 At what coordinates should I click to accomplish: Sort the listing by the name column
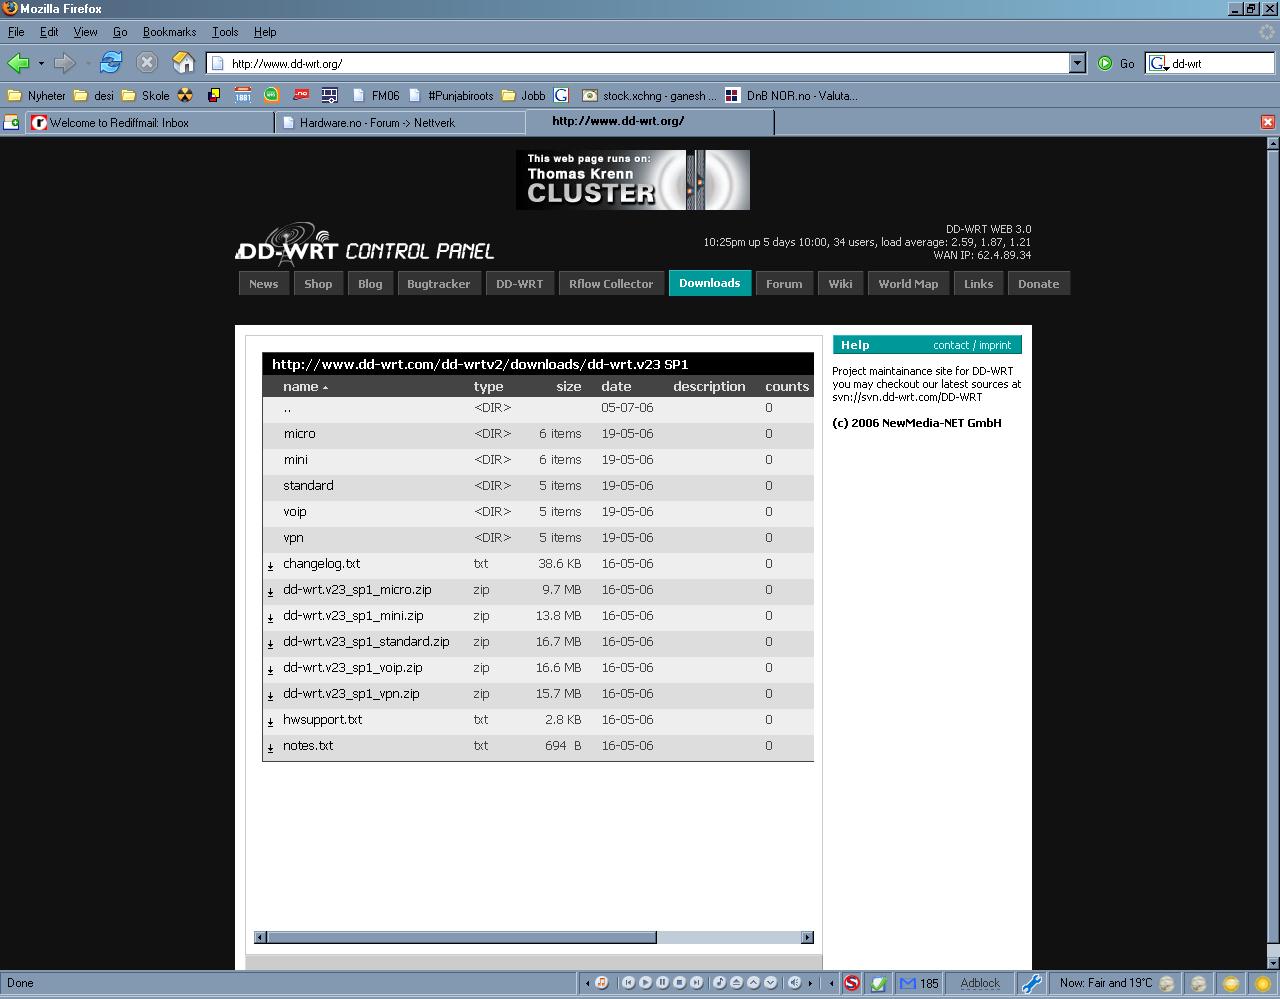tap(305, 386)
